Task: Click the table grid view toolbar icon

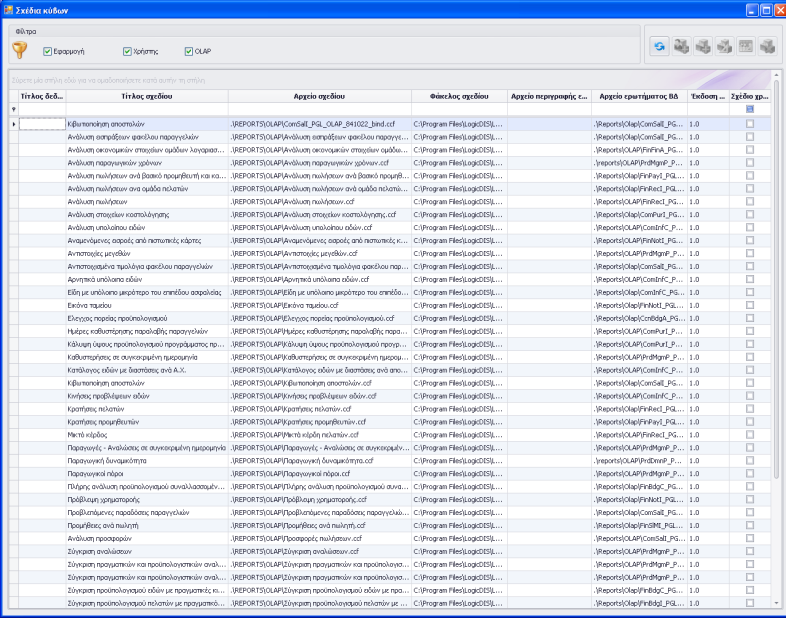Action: (746, 47)
